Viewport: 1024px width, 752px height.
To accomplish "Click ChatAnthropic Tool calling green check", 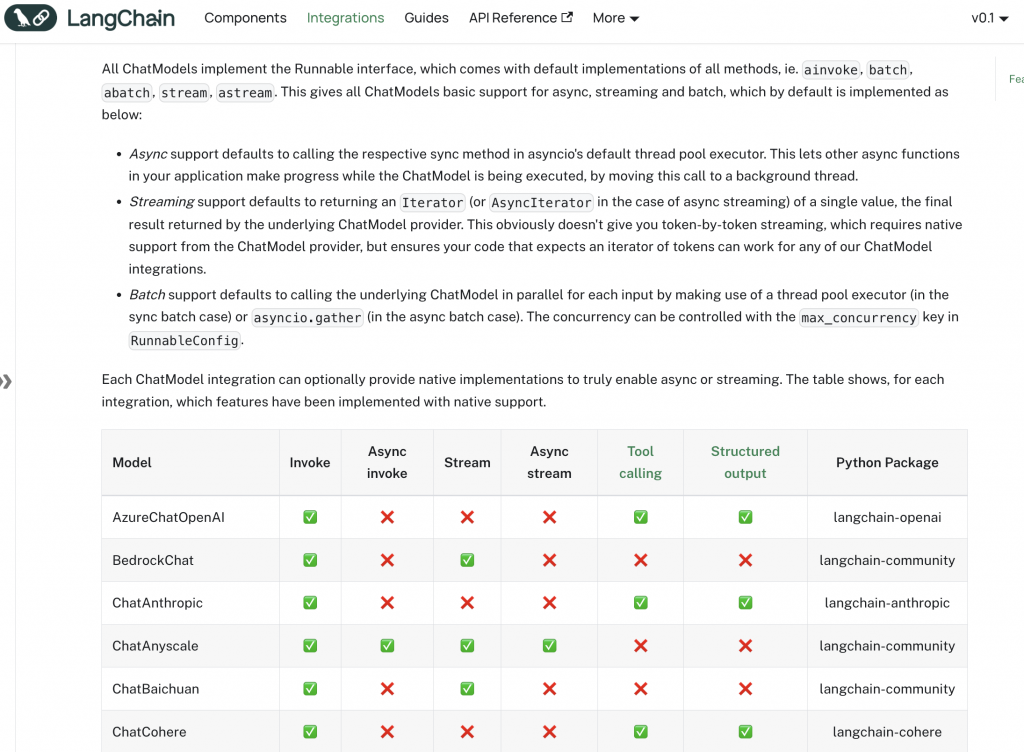I will (641, 603).
